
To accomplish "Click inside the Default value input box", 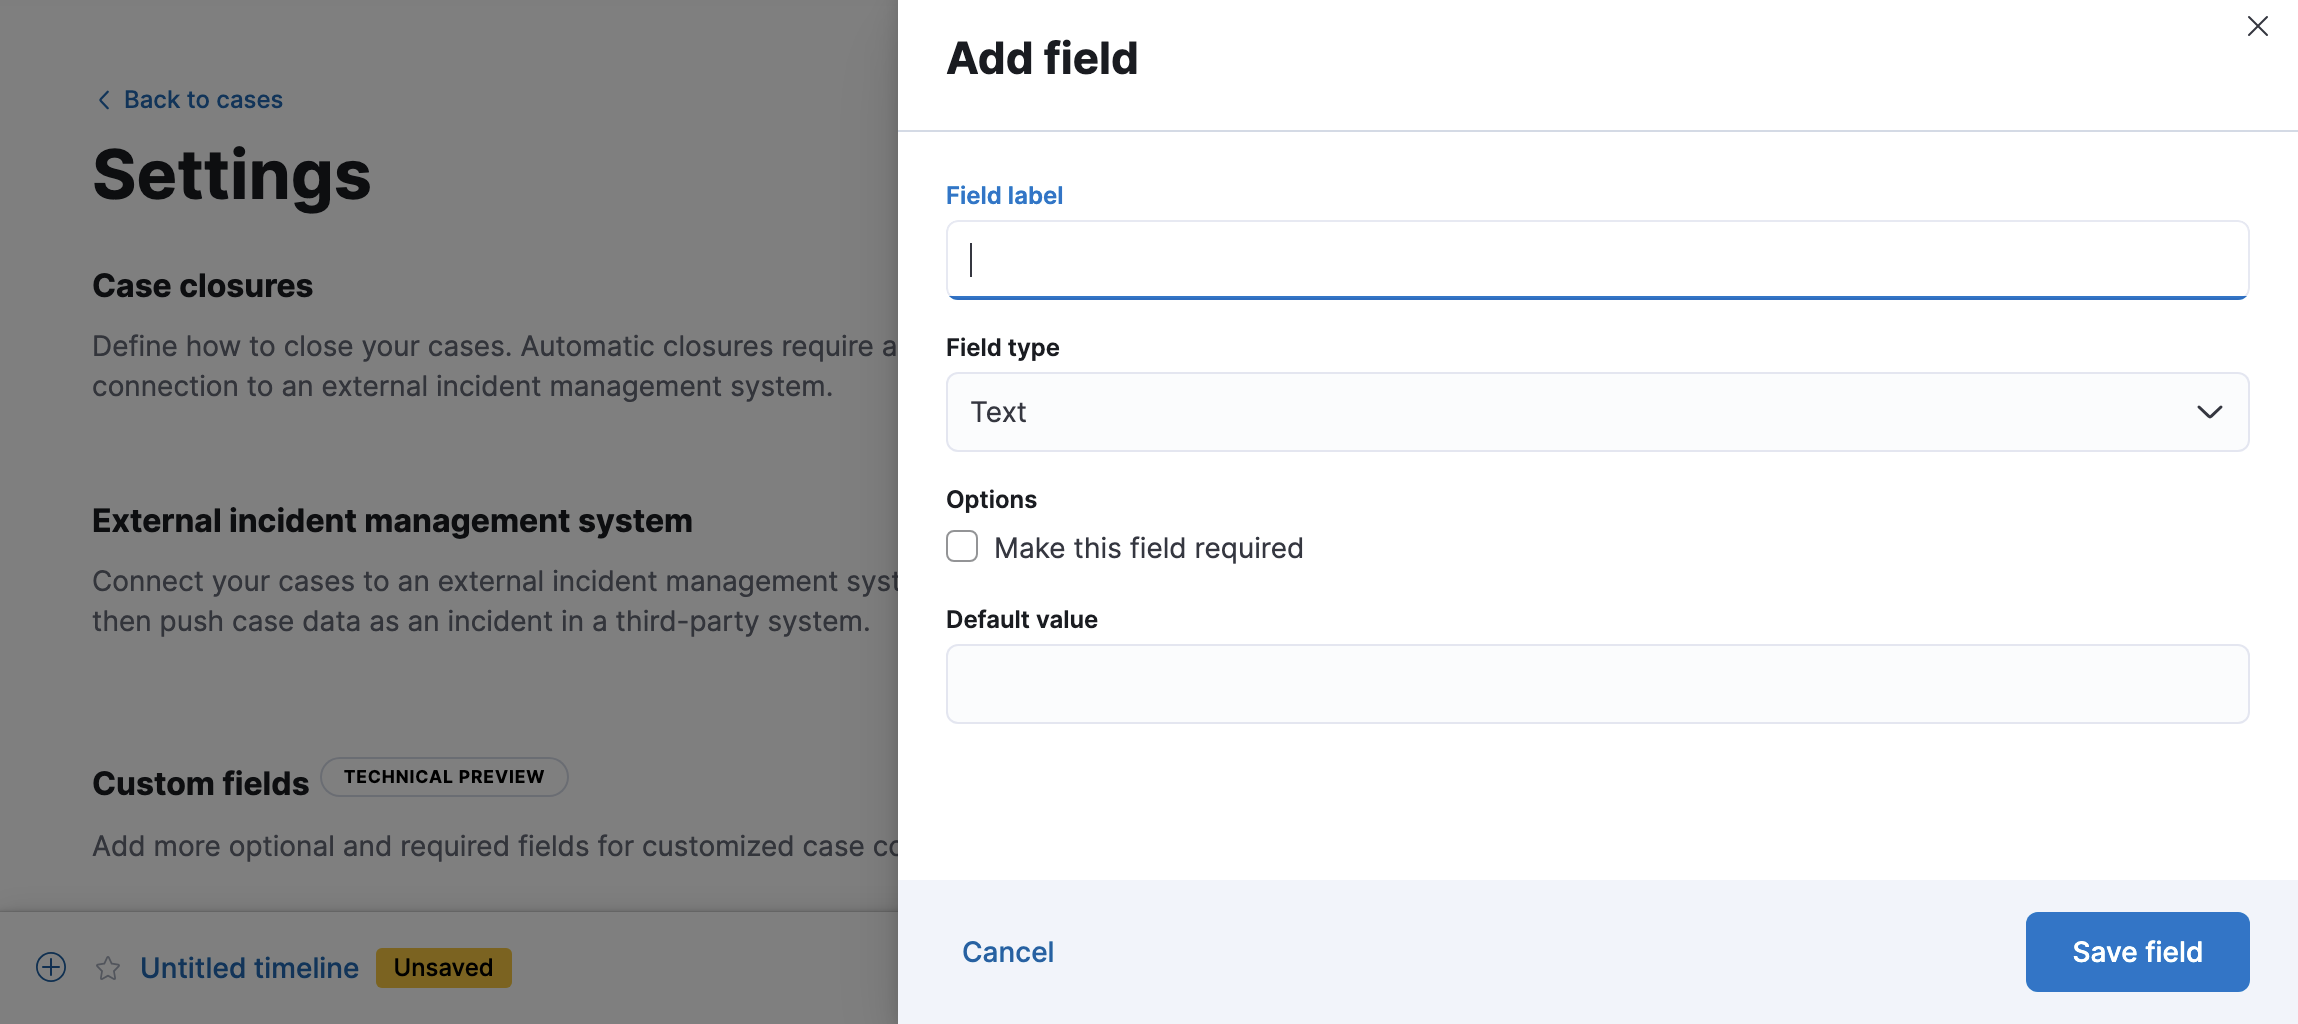I will 1596,684.
